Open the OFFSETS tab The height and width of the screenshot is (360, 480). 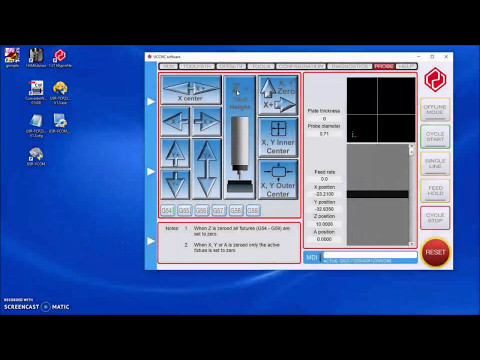click(x=231, y=66)
